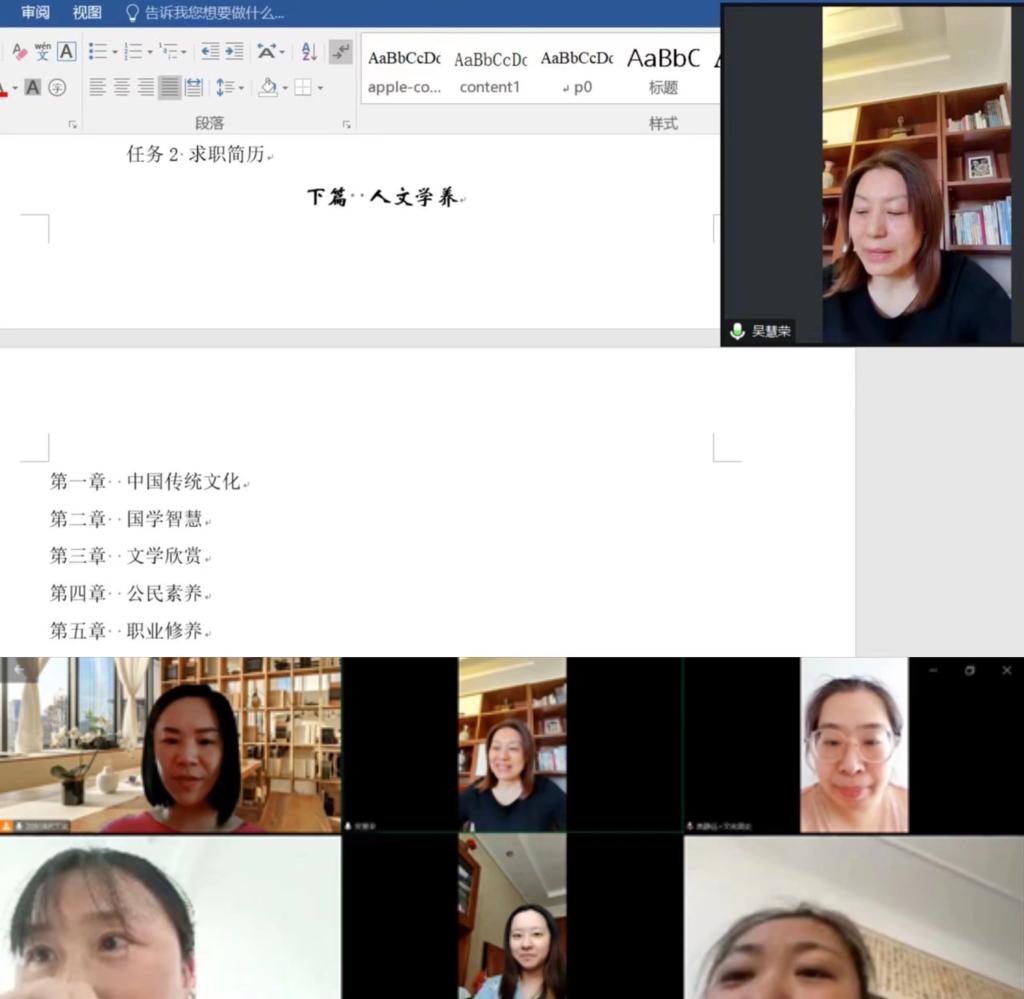Expand the Asian layout dropdown arrow
Screen dimensions: 1024x999
click(x=282, y=52)
